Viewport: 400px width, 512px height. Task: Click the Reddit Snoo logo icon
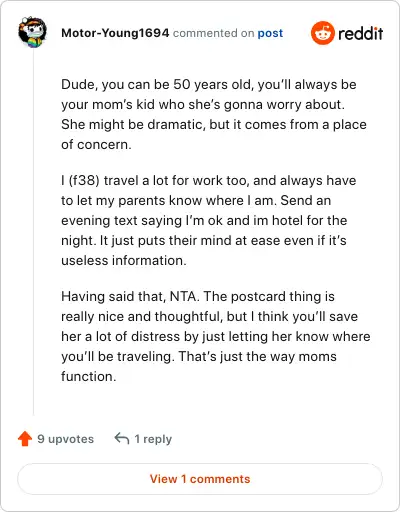(322, 33)
